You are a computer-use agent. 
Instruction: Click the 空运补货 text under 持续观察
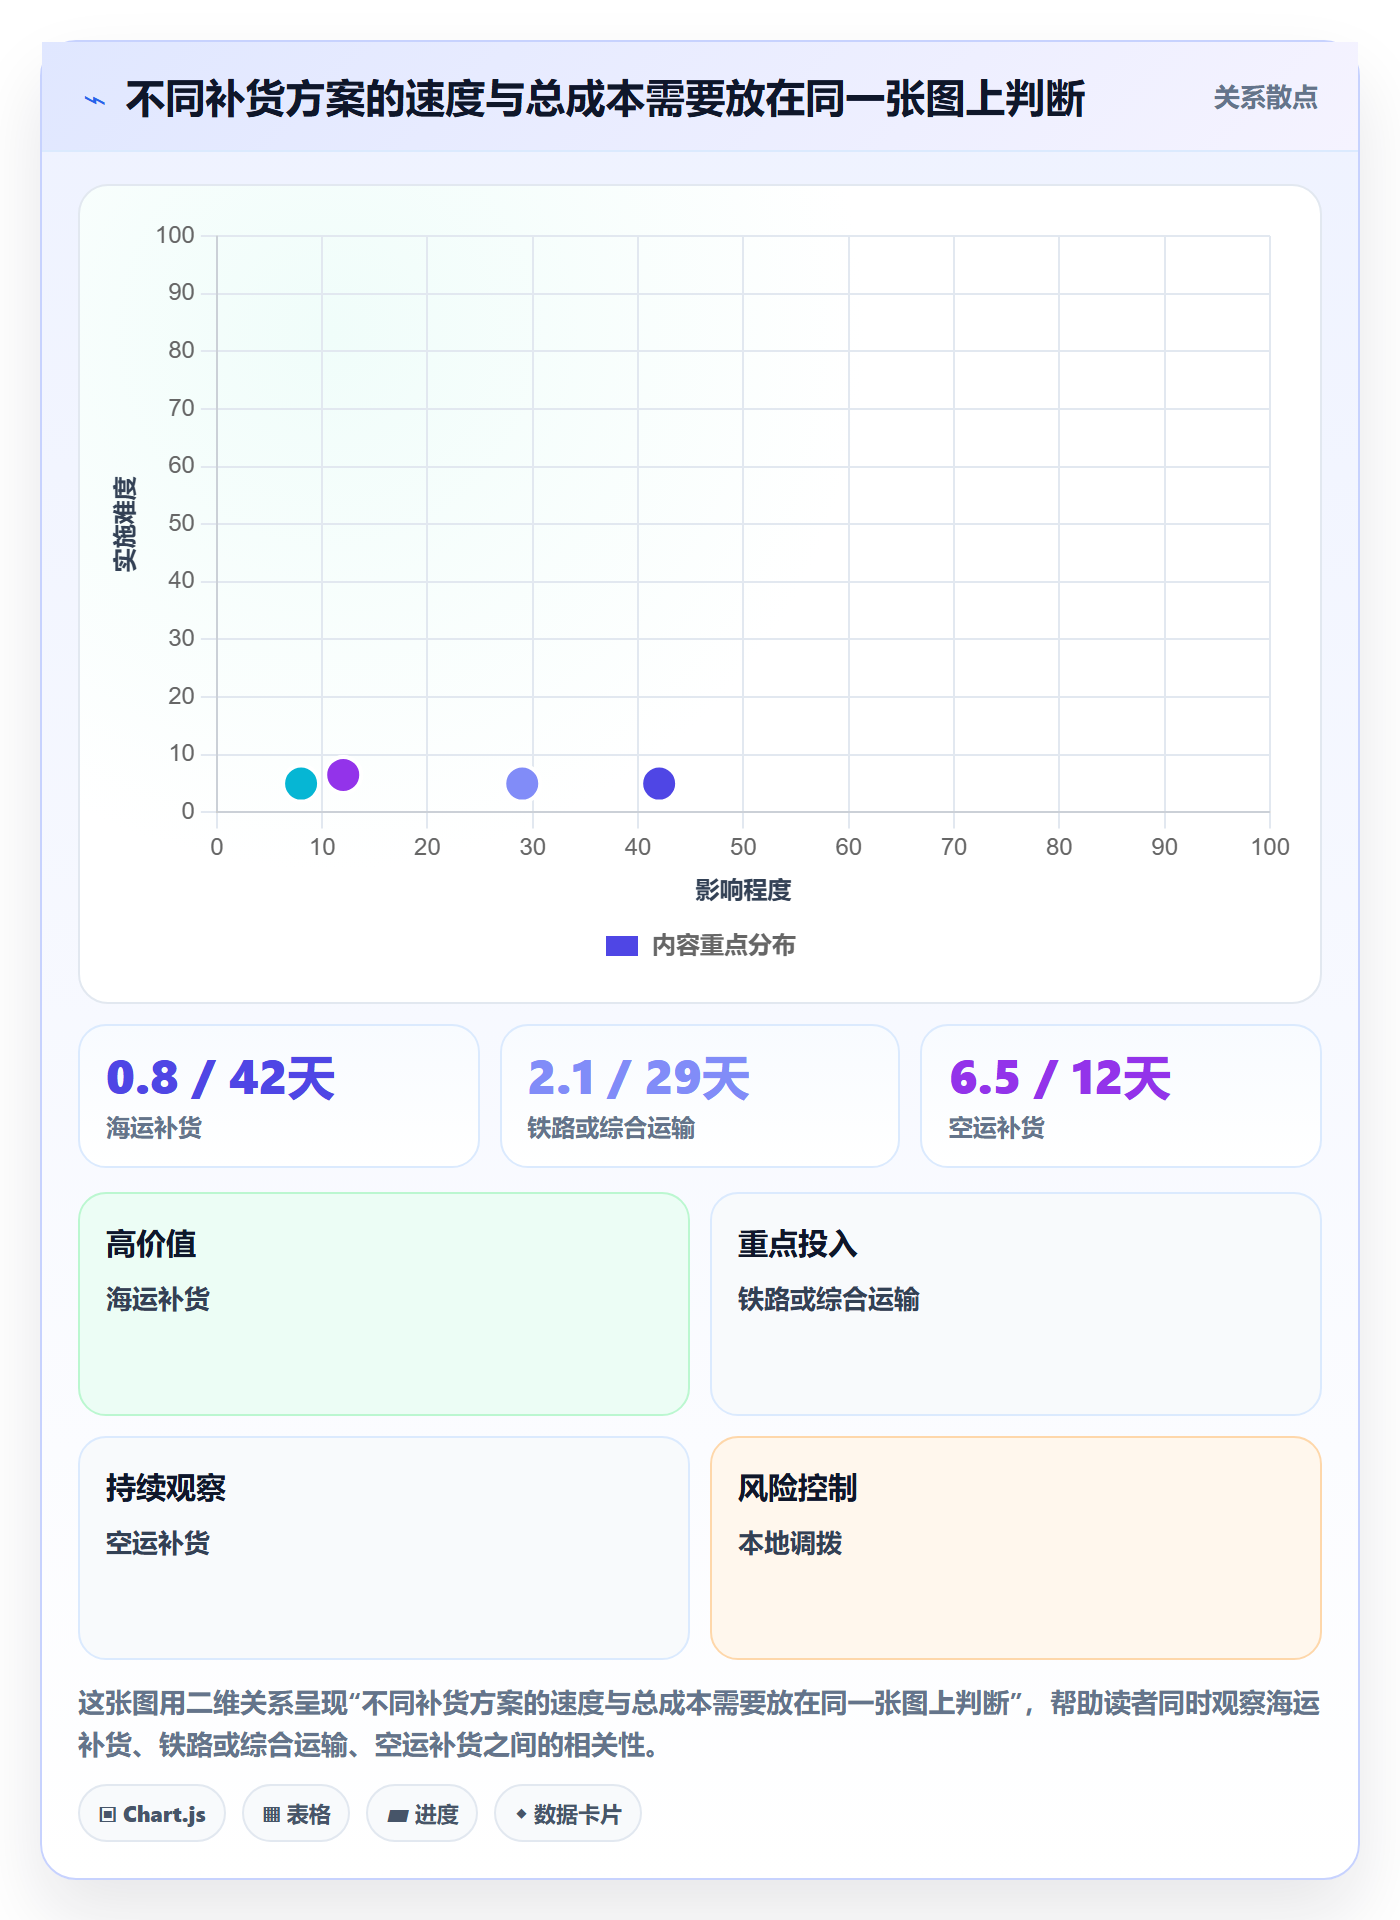point(158,1543)
